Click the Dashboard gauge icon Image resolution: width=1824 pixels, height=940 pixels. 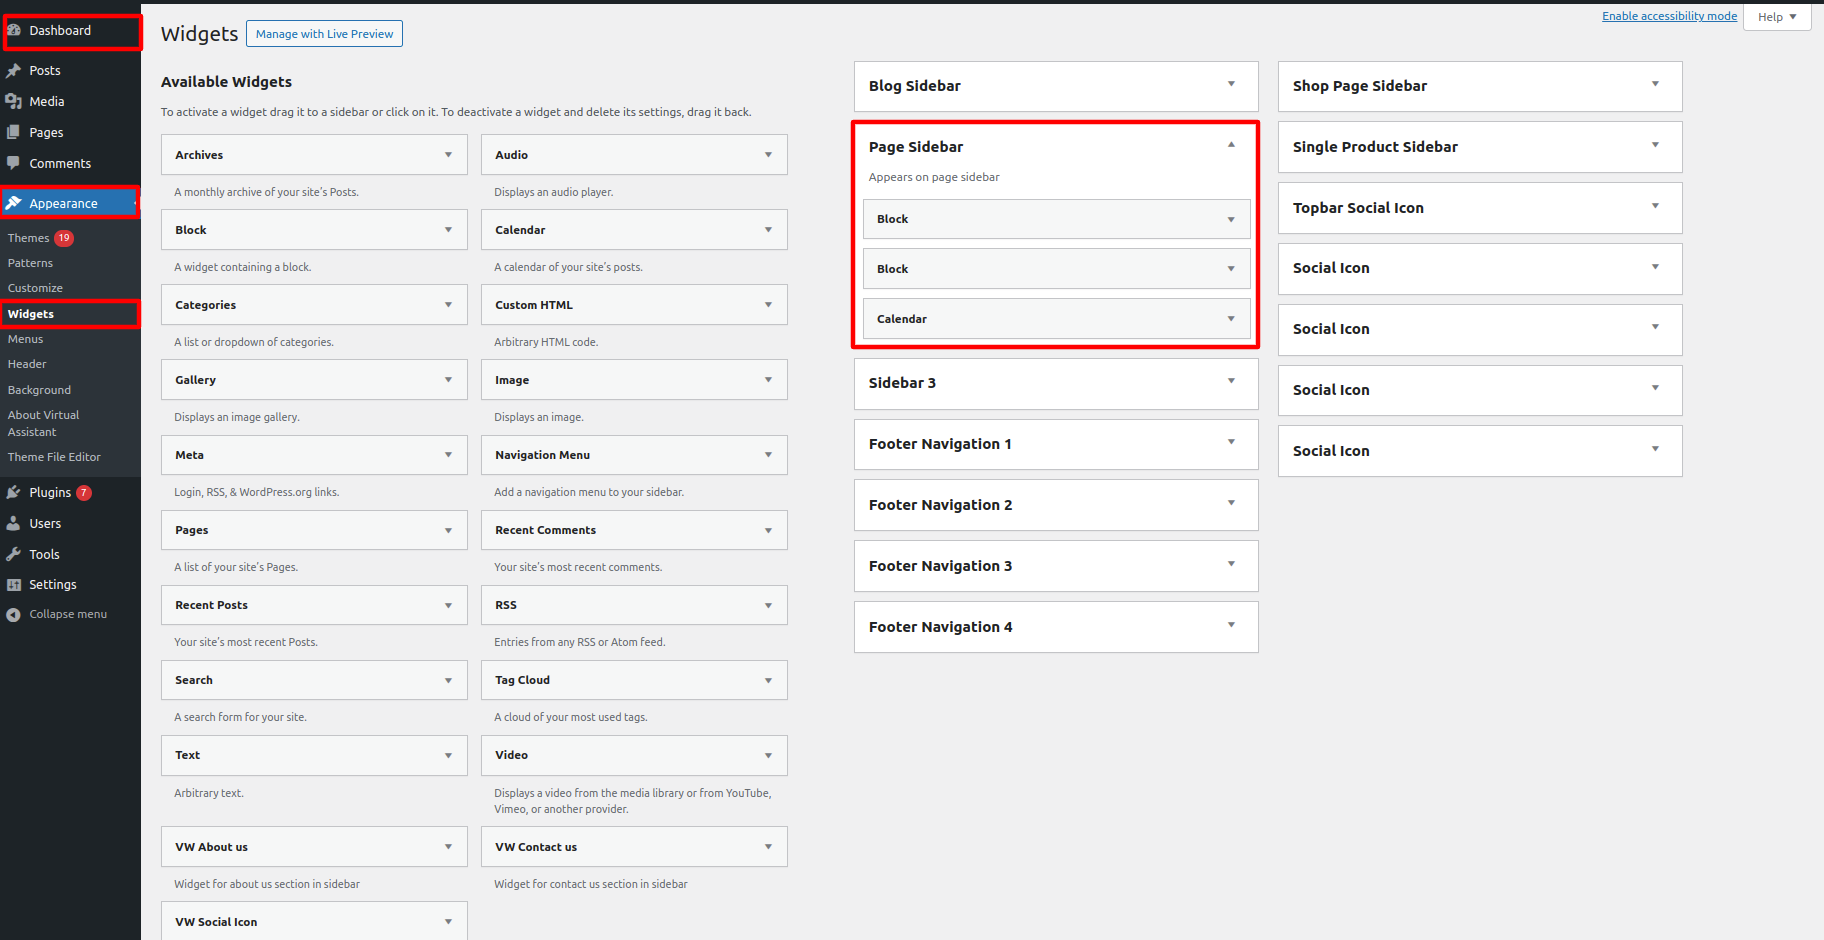click(x=14, y=30)
